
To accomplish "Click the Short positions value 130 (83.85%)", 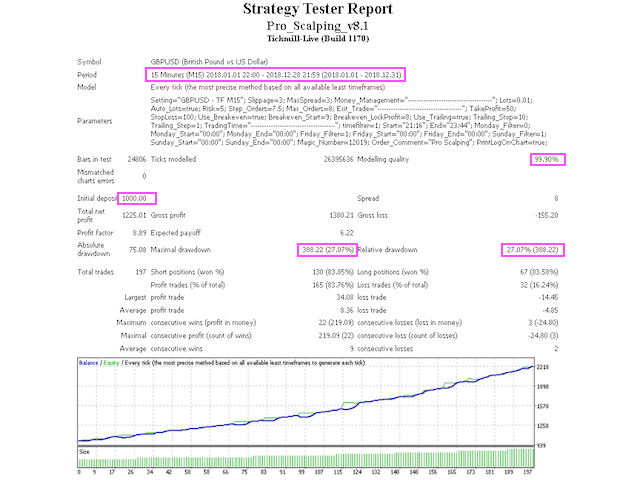I will click(333, 272).
